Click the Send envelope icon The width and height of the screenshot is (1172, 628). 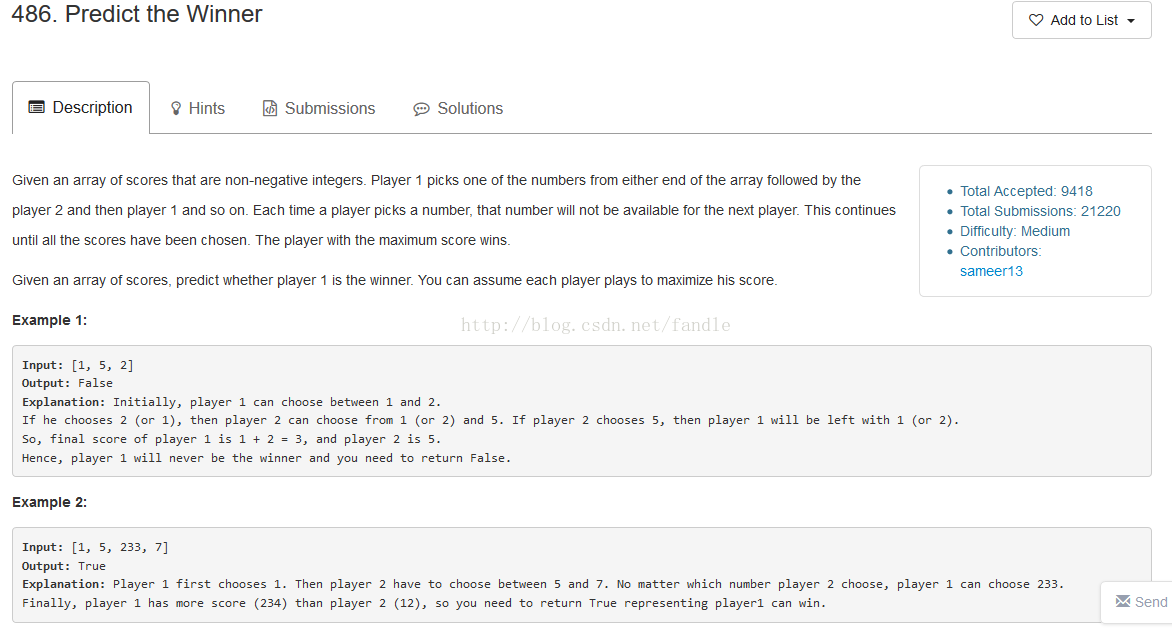tap(1123, 601)
